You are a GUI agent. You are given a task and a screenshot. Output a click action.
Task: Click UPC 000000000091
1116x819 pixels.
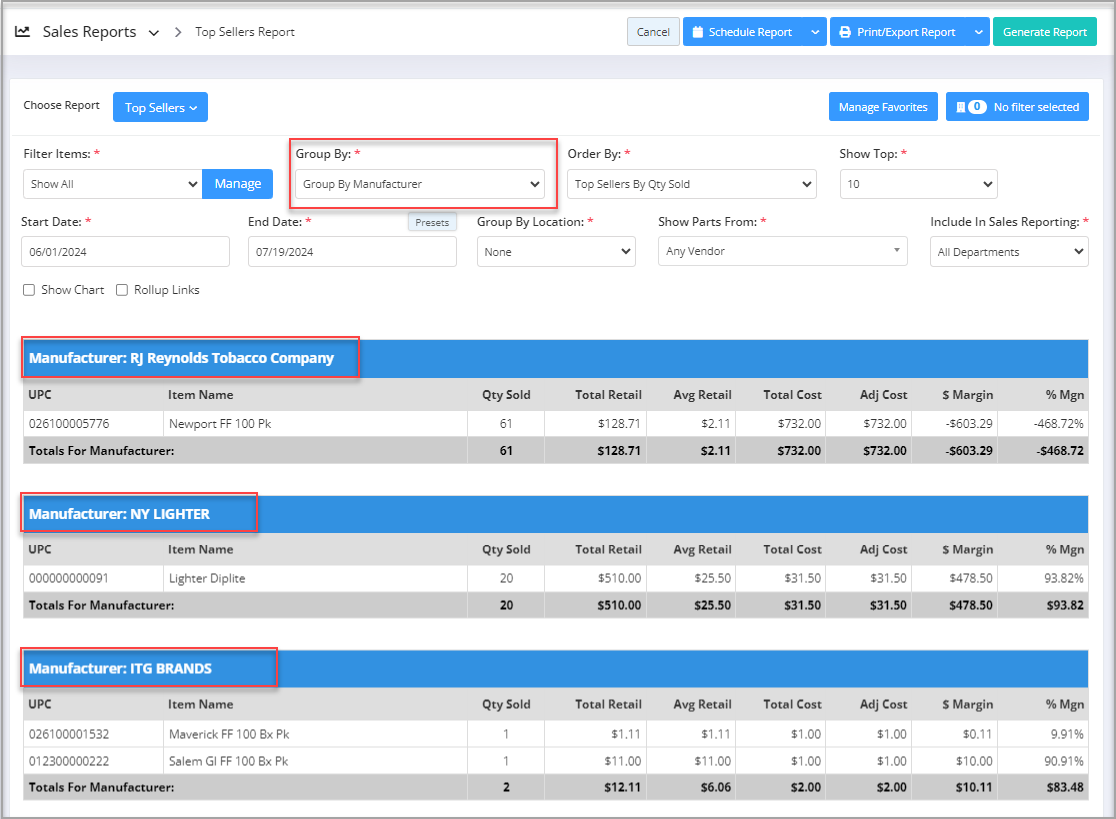coord(69,578)
